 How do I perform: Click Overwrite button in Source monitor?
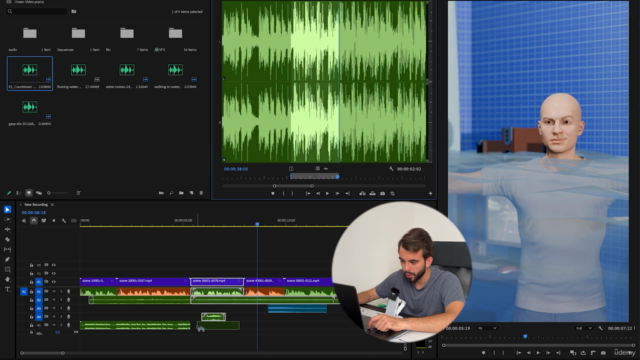click(372, 193)
